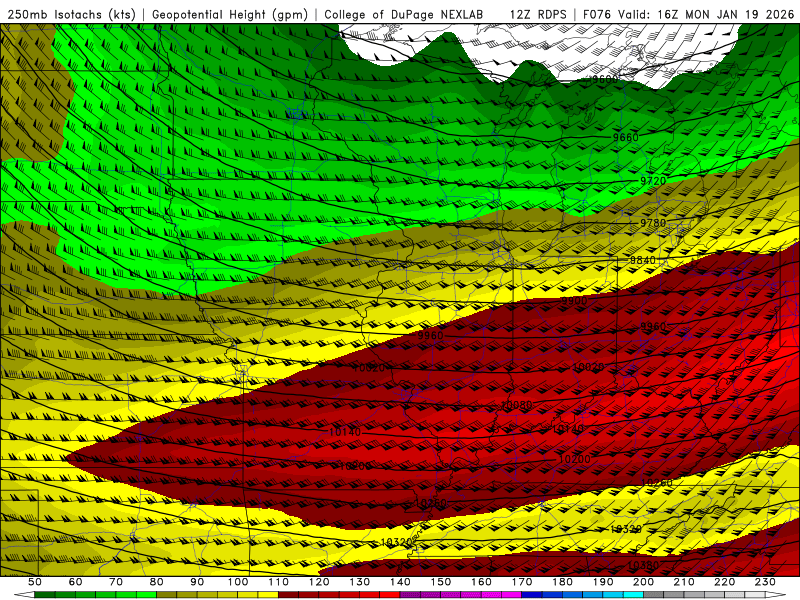
Task: Click the 70 value on the color scale
Action: 116,582
